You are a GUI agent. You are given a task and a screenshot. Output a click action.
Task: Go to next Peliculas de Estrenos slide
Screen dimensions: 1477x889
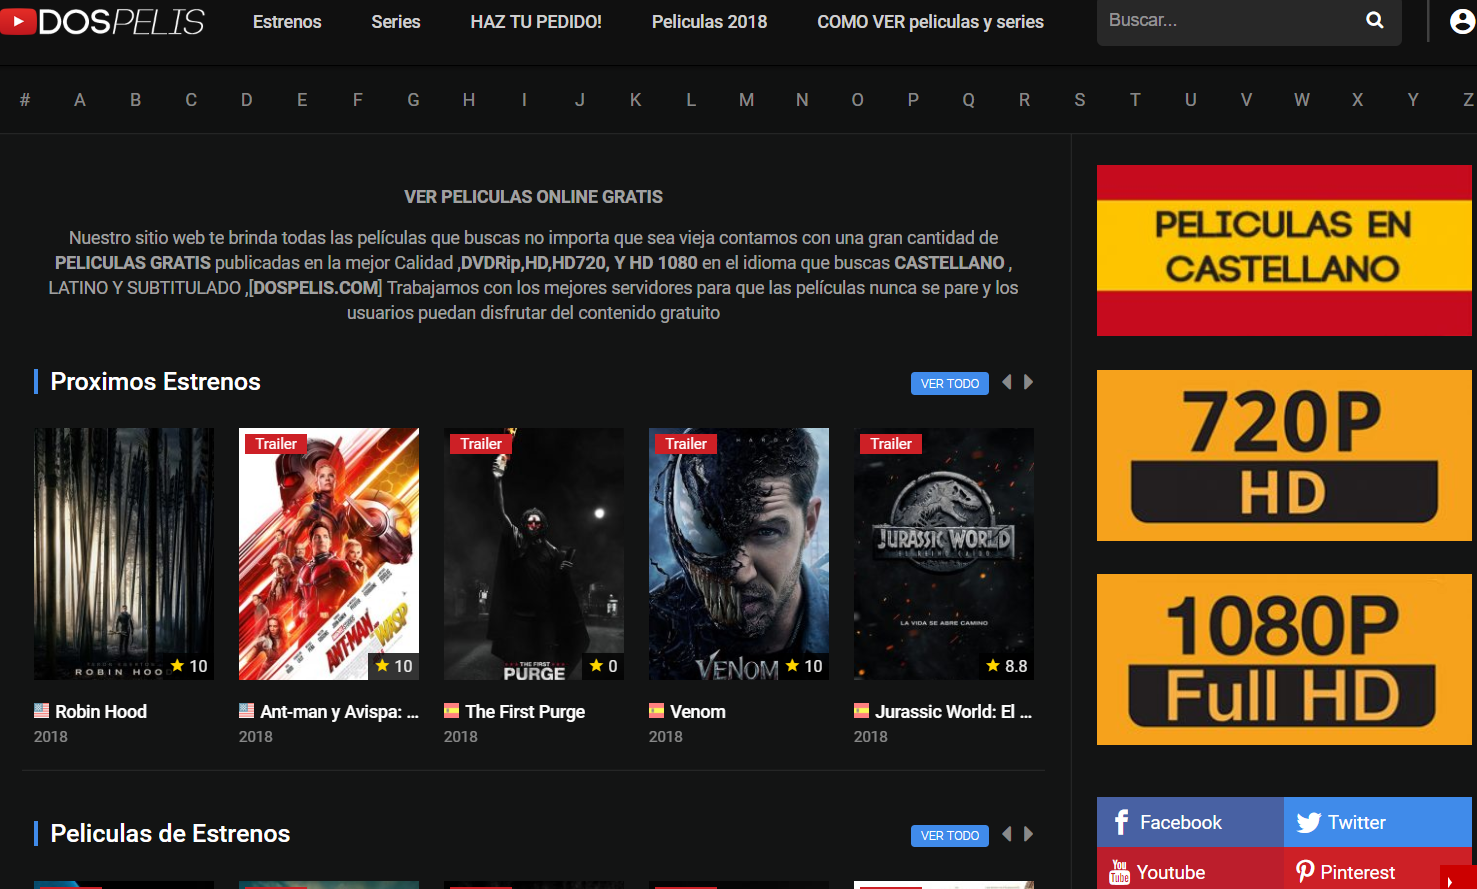1028,834
